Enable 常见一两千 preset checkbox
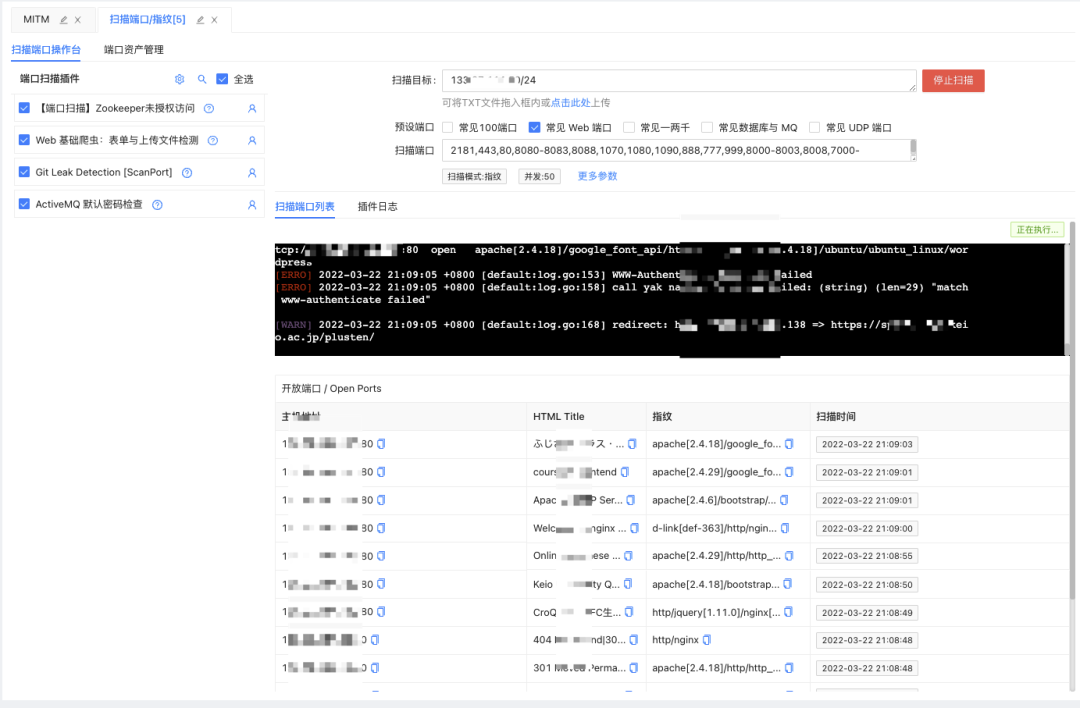Screen dimensions: 1080x708 point(629,127)
